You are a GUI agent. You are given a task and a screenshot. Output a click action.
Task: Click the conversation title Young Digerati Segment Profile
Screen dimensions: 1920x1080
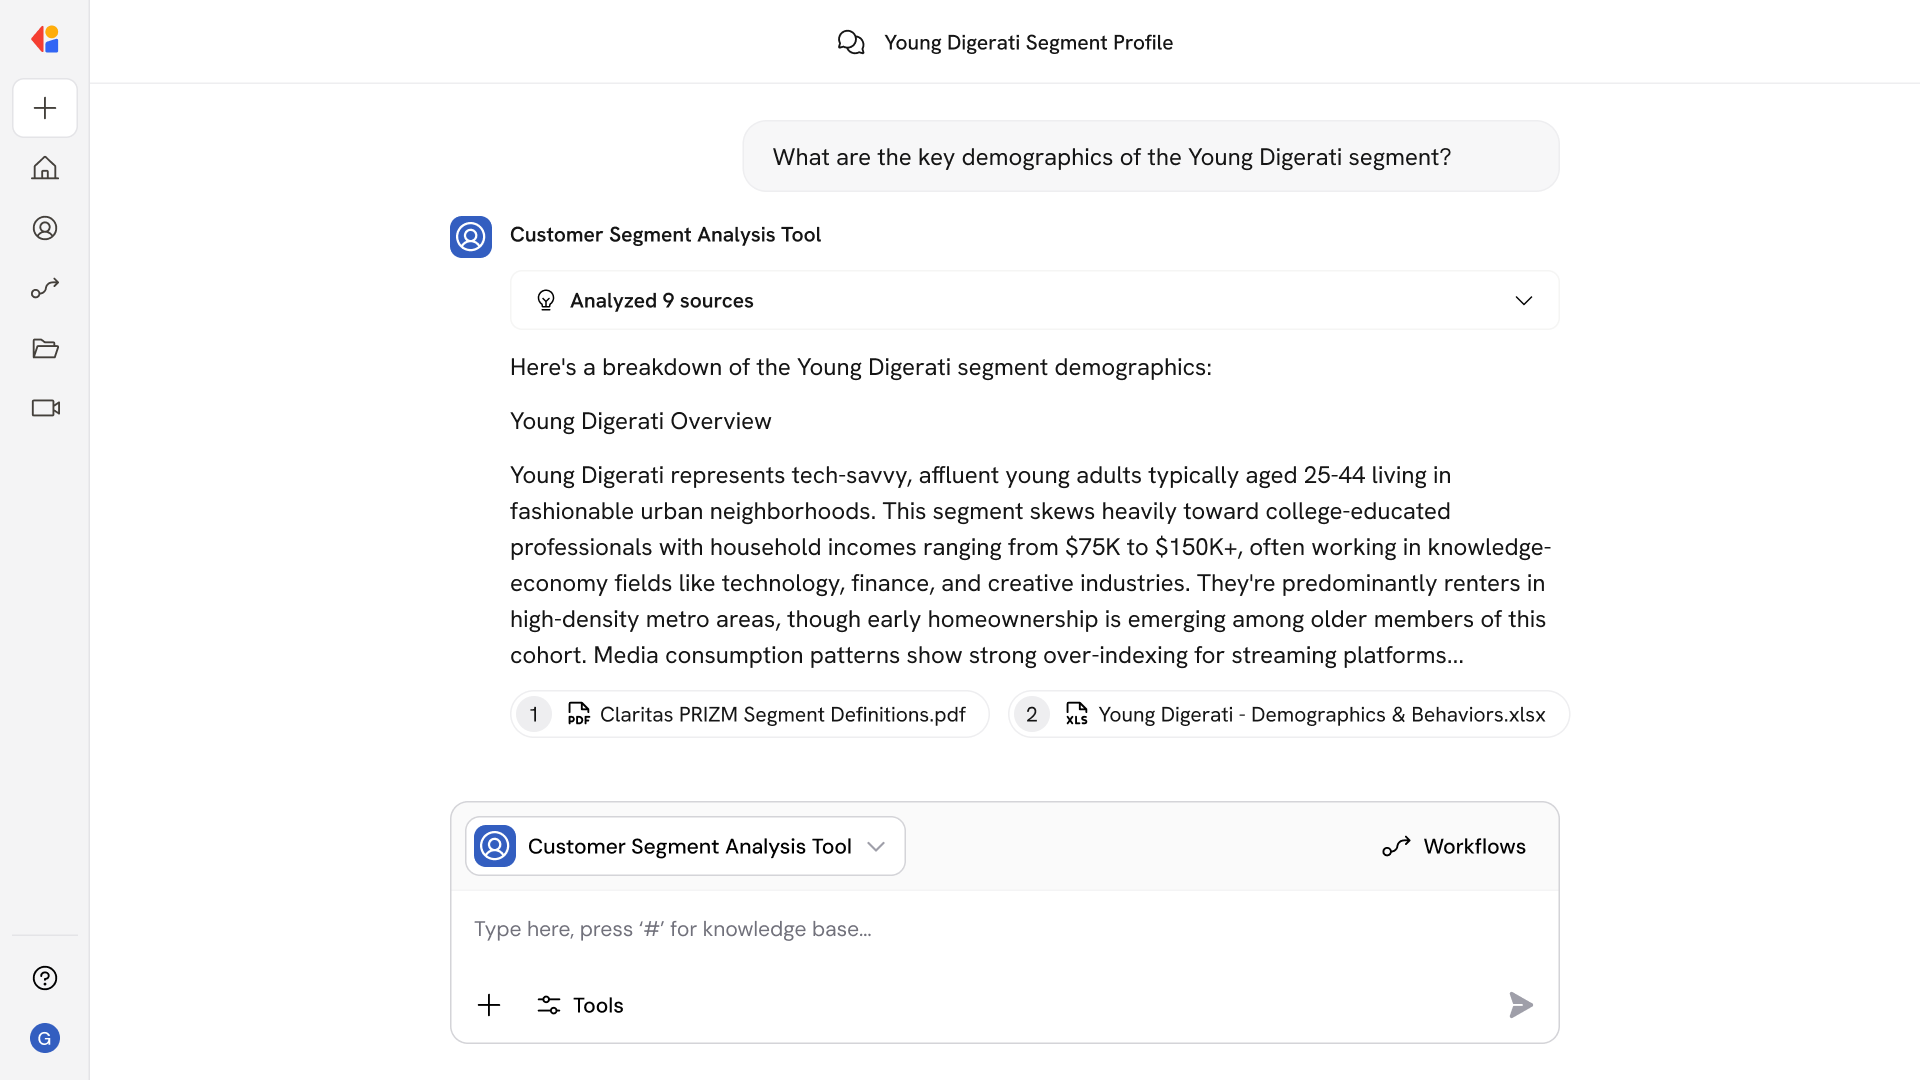tap(1028, 42)
